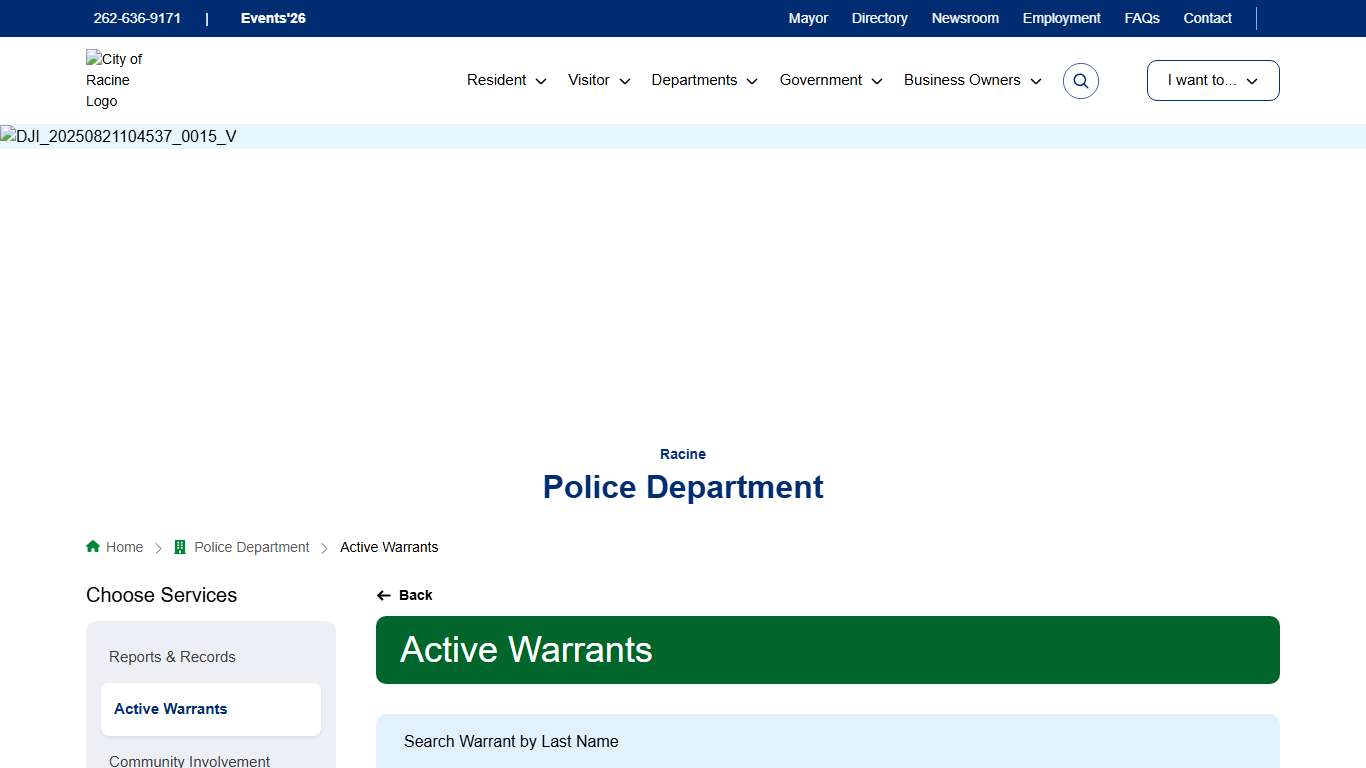Open the Employment page link
The width and height of the screenshot is (1366, 768).
tap(1061, 18)
